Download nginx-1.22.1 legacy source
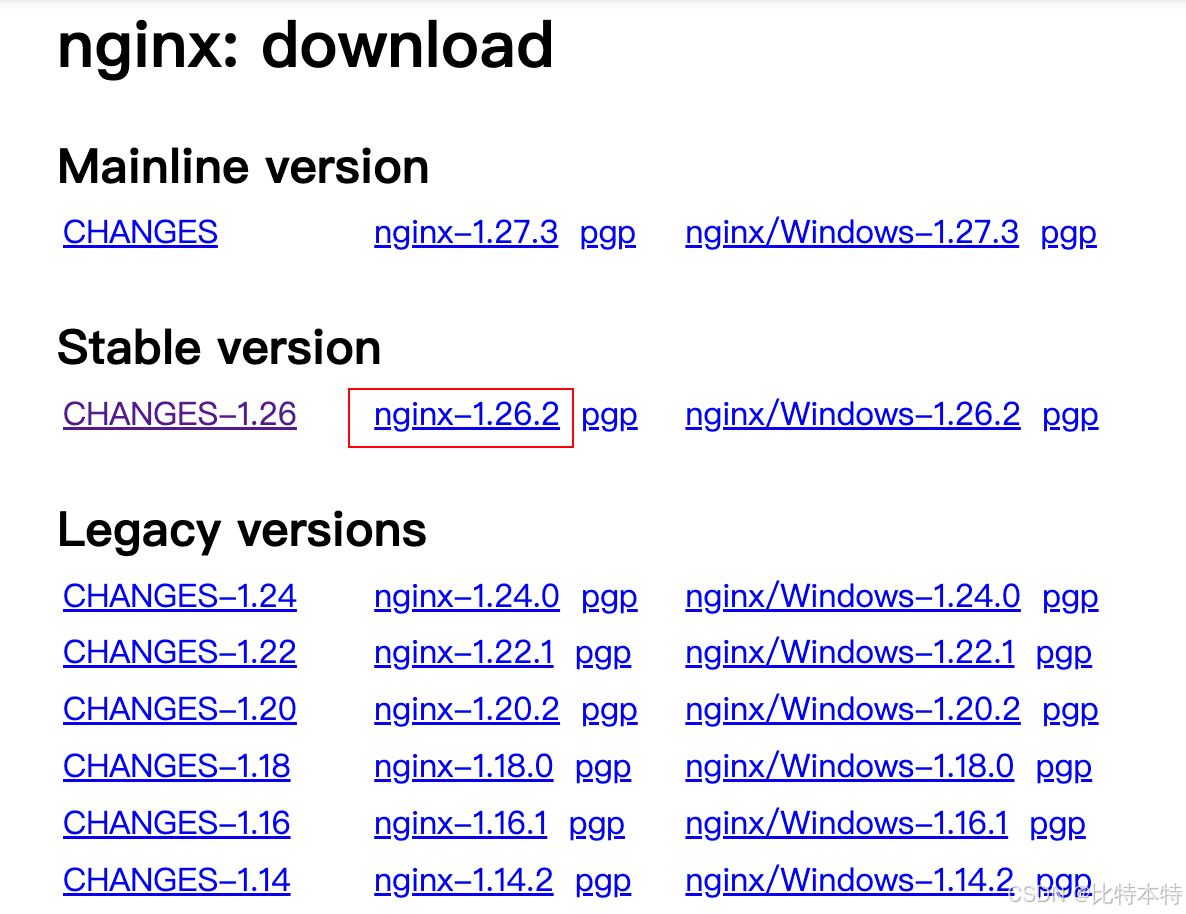This screenshot has width=1186, height=914. click(464, 652)
